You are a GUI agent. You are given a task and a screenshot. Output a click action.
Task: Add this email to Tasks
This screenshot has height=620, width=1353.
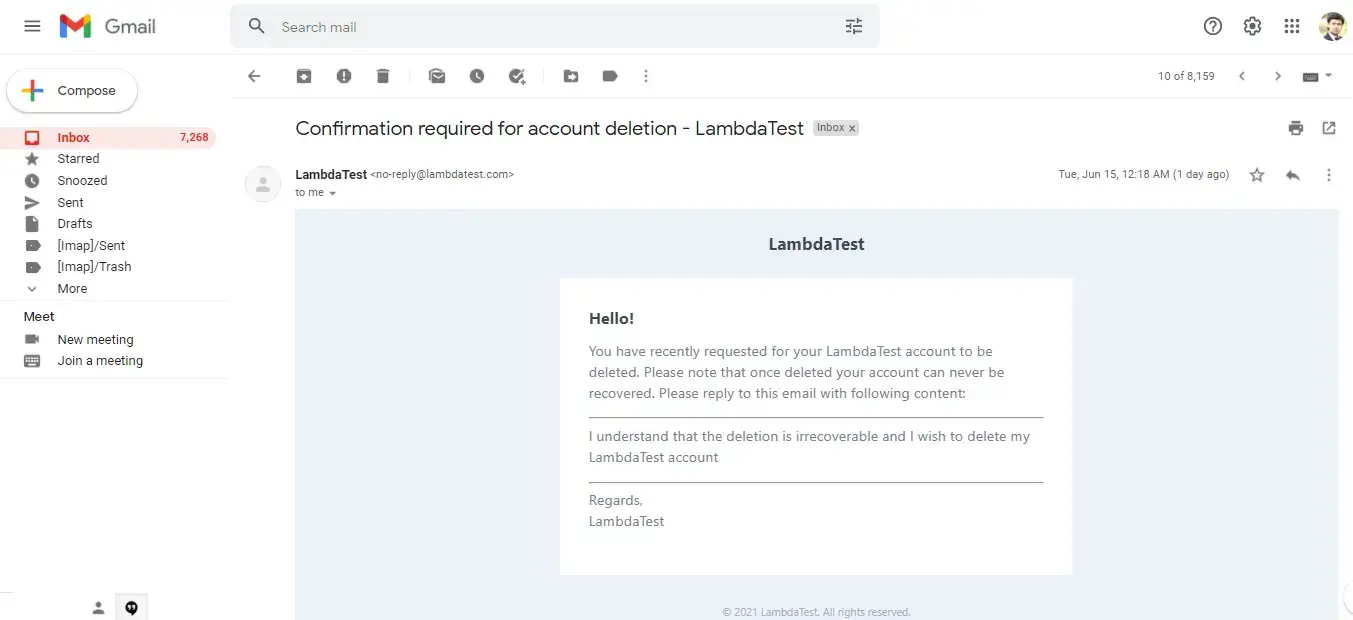point(517,76)
